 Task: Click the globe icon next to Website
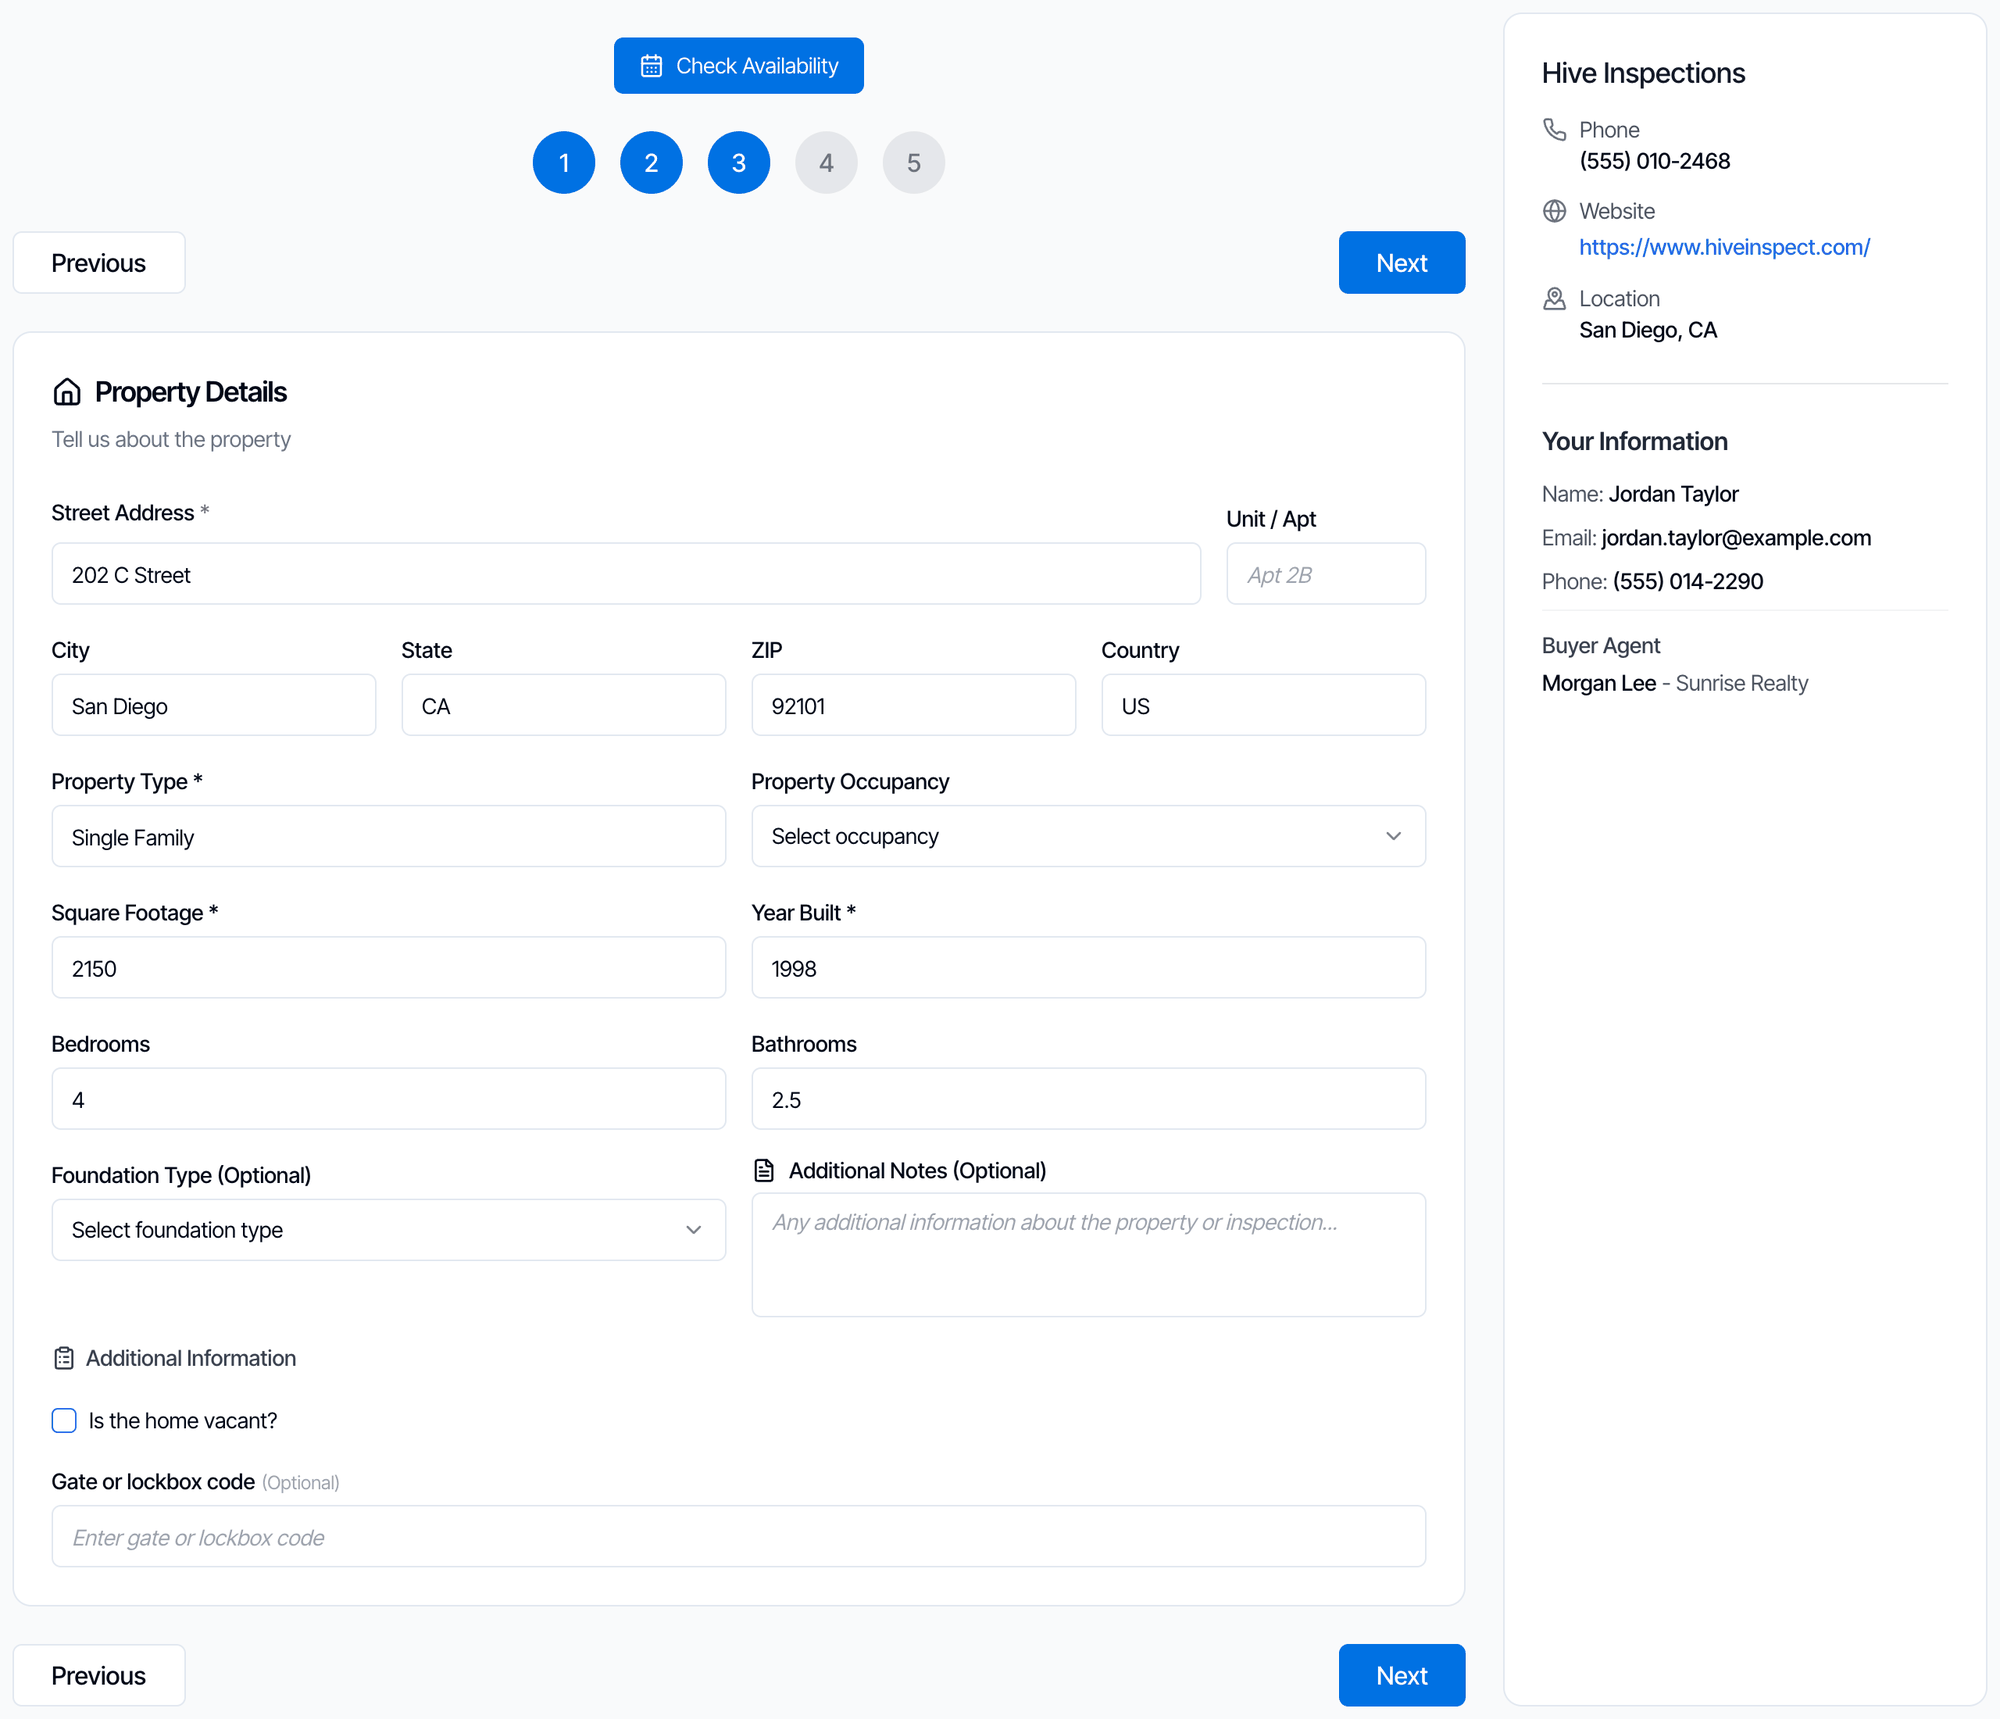click(1554, 211)
